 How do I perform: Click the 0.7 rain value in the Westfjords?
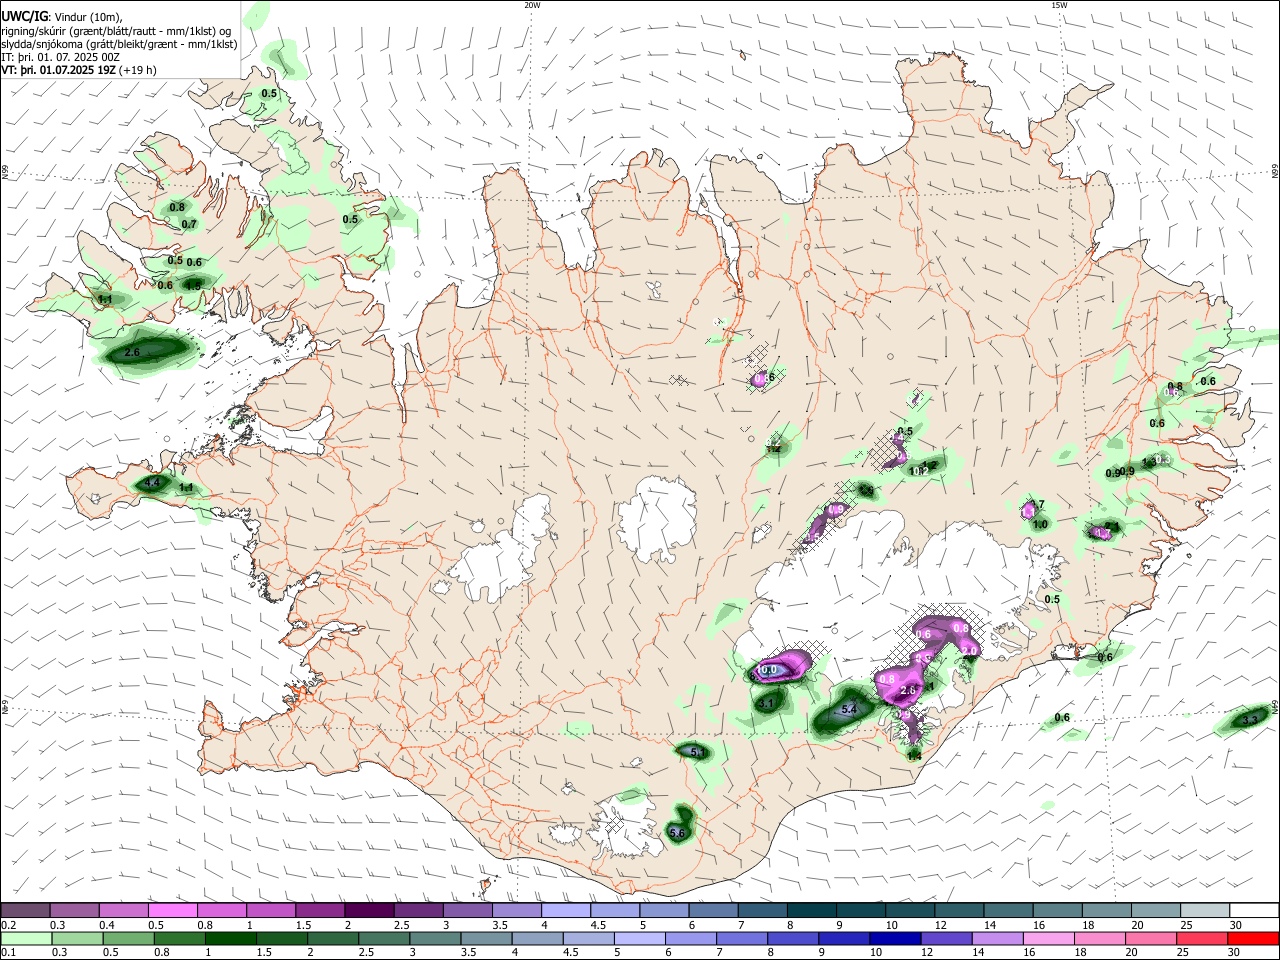[x=189, y=224]
